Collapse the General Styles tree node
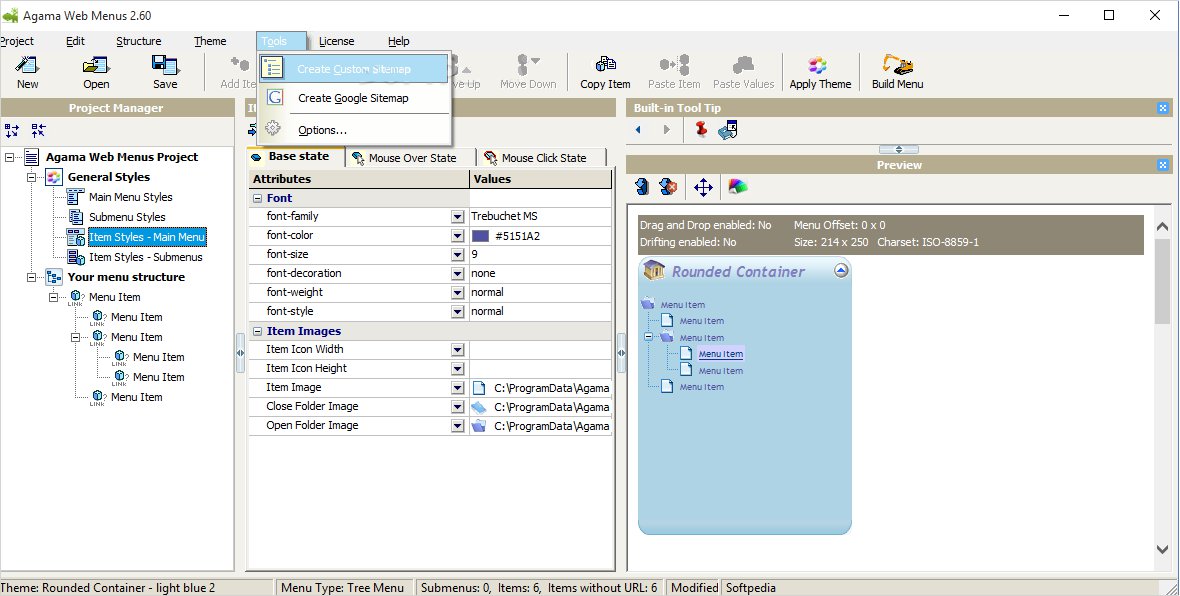 32,177
